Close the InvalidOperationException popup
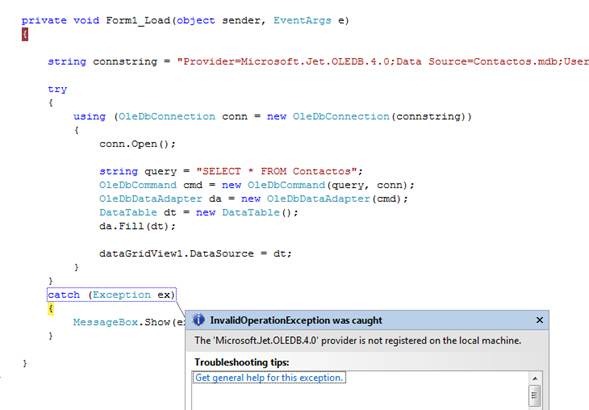Viewport: 589px width, 410px height. point(539,320)
